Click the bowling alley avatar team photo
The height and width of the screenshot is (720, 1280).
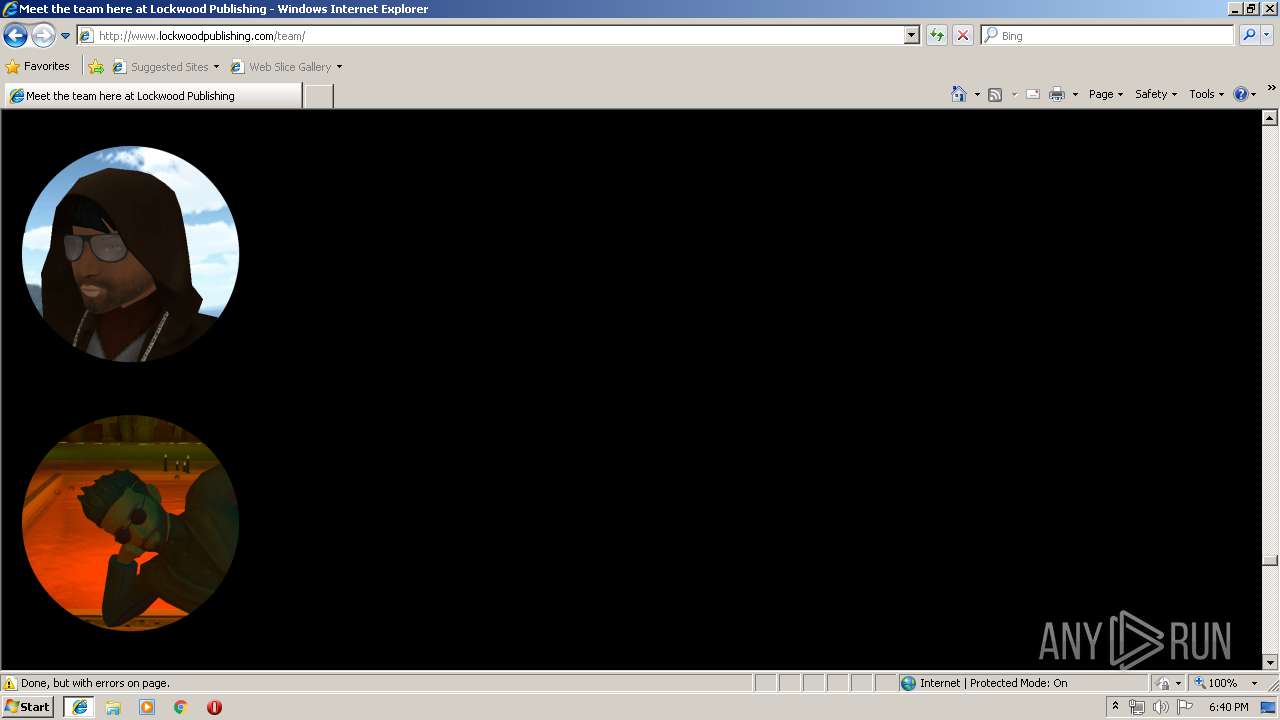point(130,523)
